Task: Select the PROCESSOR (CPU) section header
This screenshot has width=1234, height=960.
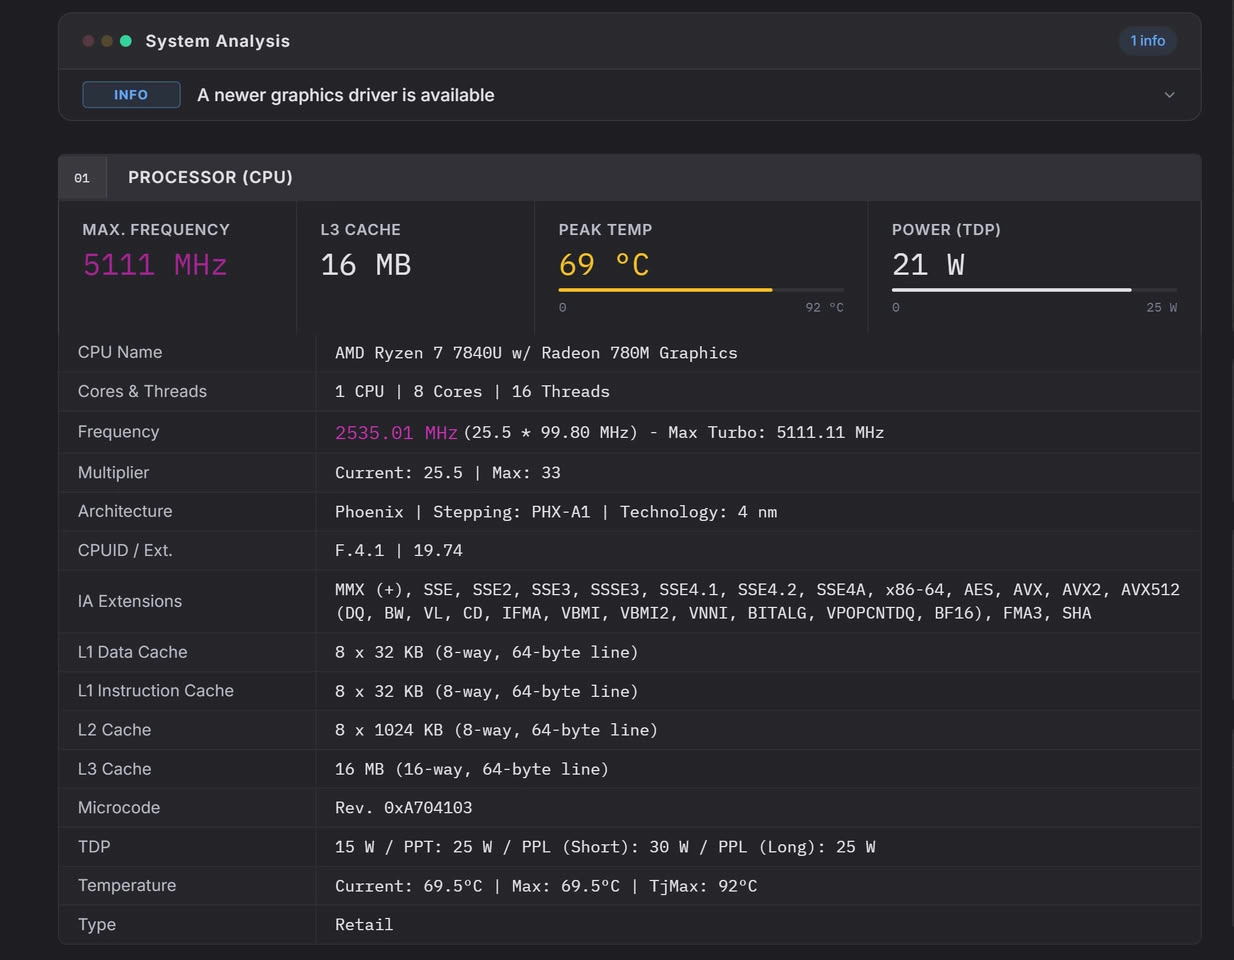Action: (x=630, y=177)
